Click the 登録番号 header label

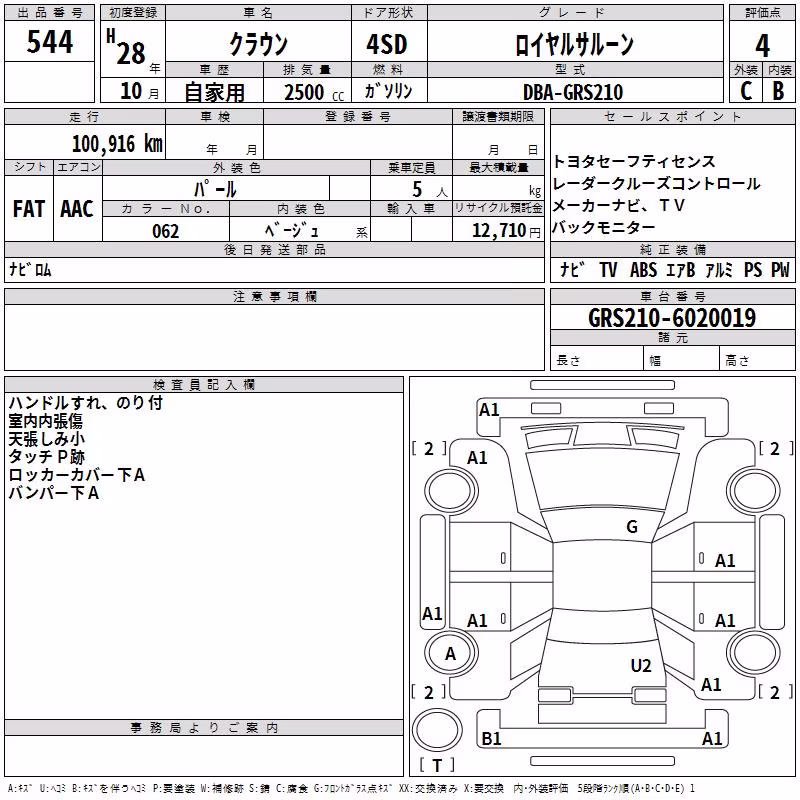[x=358, y=117]
